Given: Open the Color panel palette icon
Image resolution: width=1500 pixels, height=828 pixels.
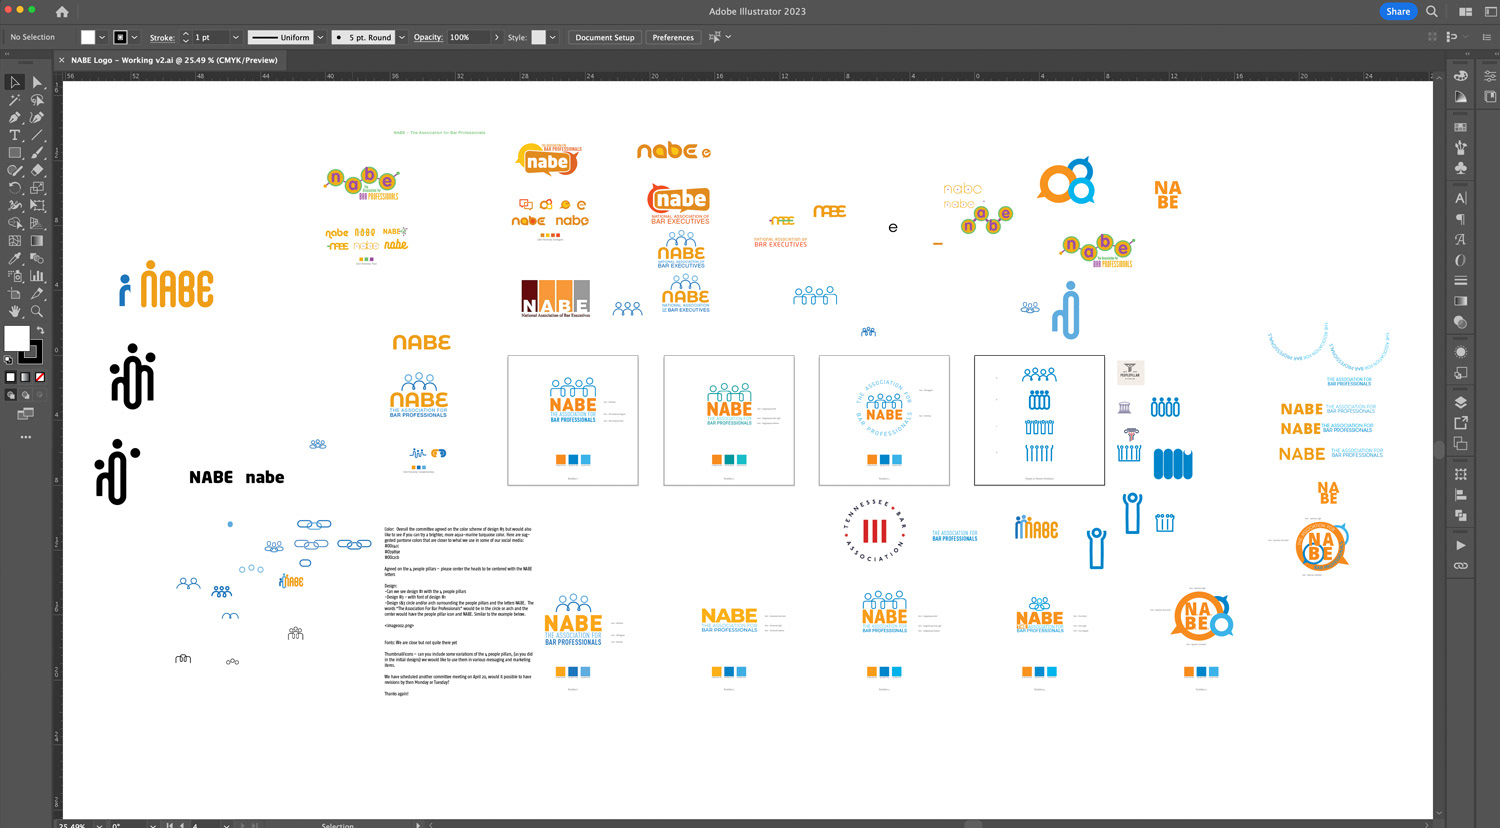Looking at the screenshot, I should (x=1461, y=76).
